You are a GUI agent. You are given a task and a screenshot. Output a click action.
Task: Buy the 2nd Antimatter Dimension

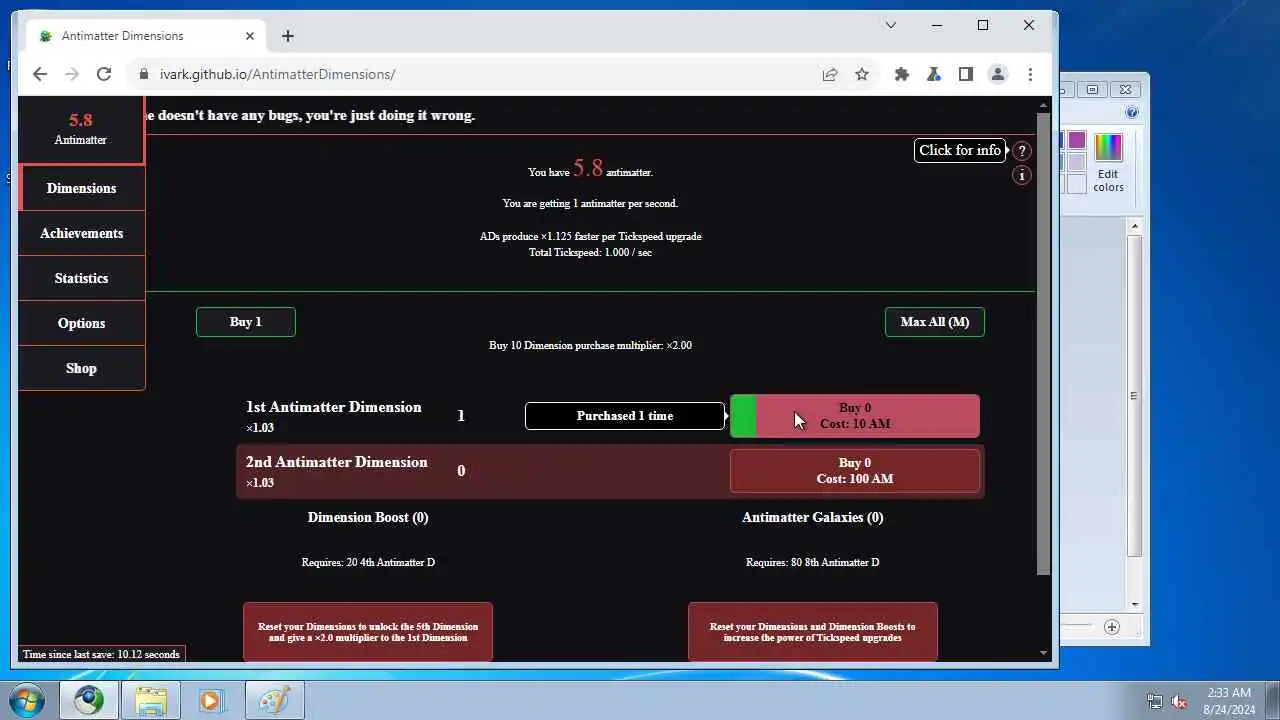[855, 471]
